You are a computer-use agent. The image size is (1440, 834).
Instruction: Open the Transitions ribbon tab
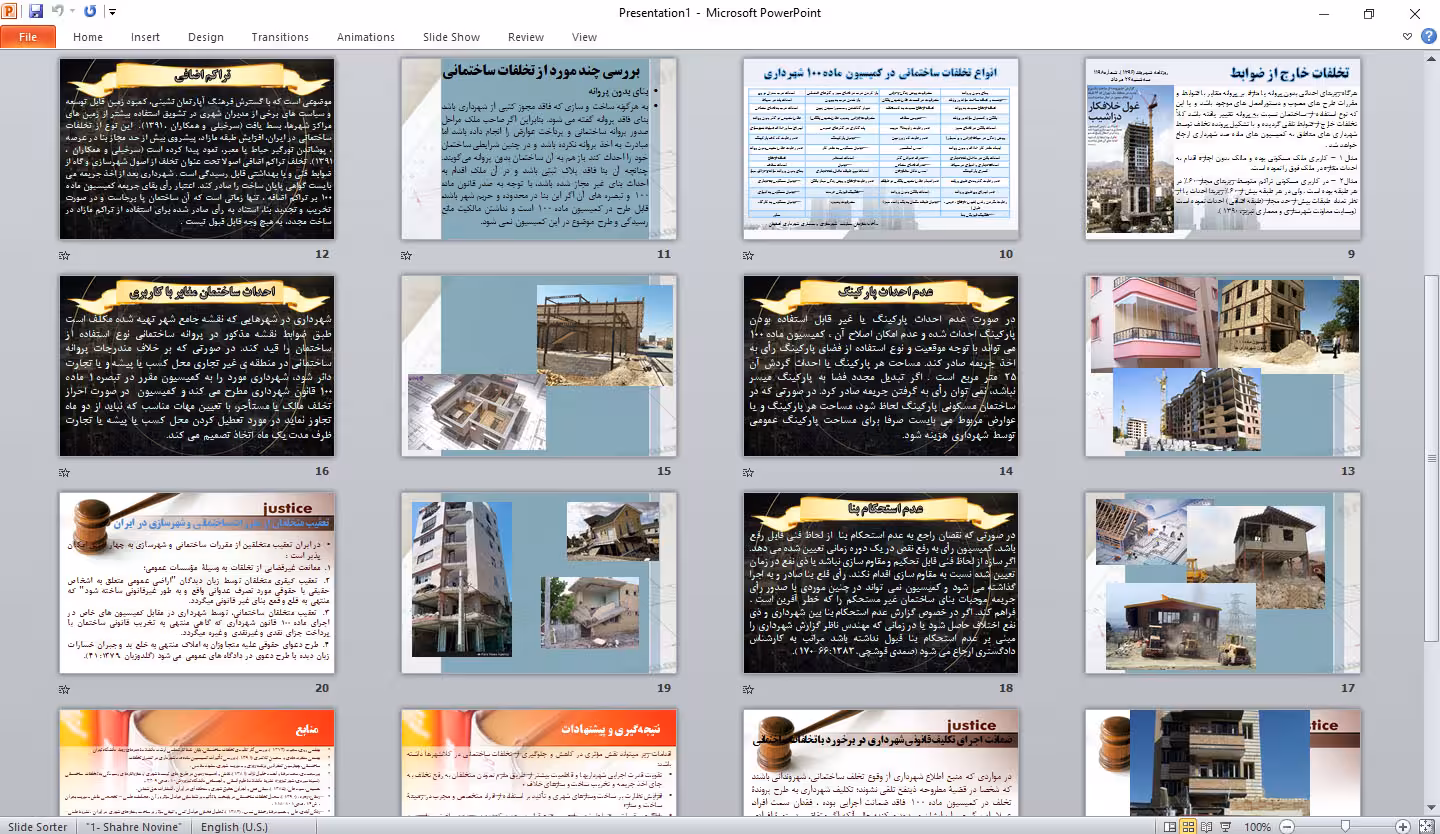[280, 37]
